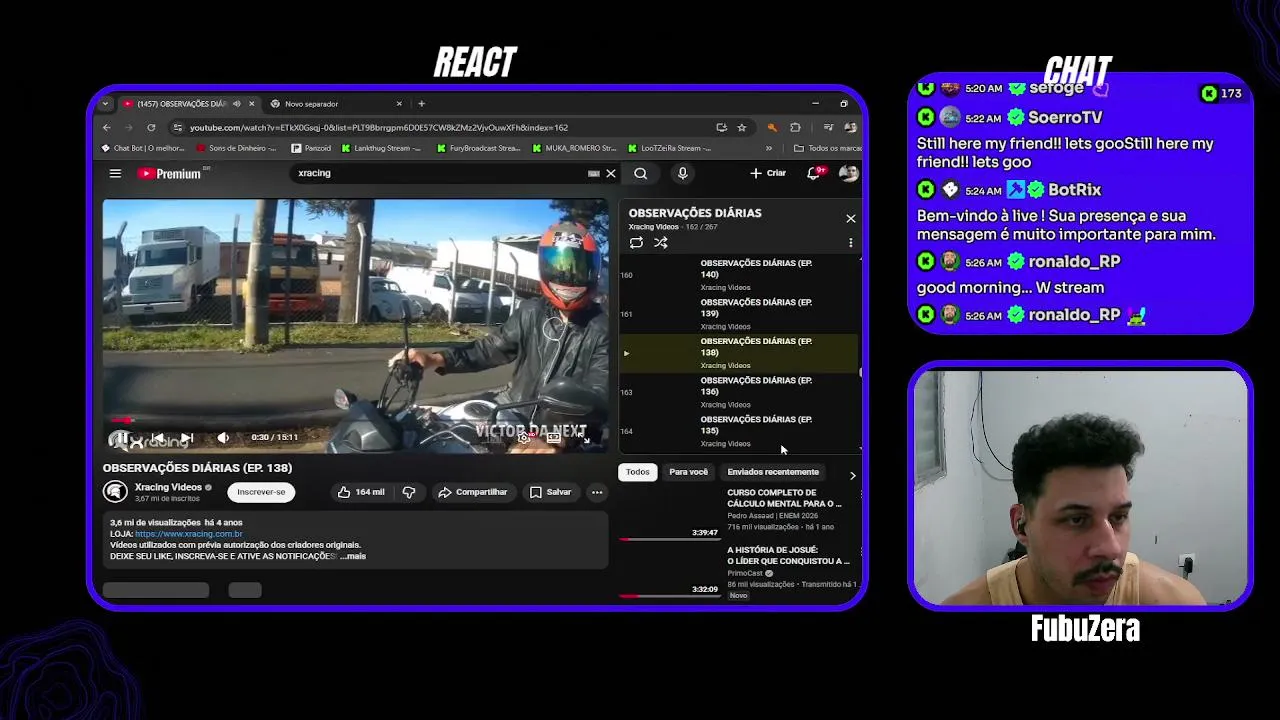
Task: Mute audio on the YouTube browser tab
Action: [x=237, y=103]
